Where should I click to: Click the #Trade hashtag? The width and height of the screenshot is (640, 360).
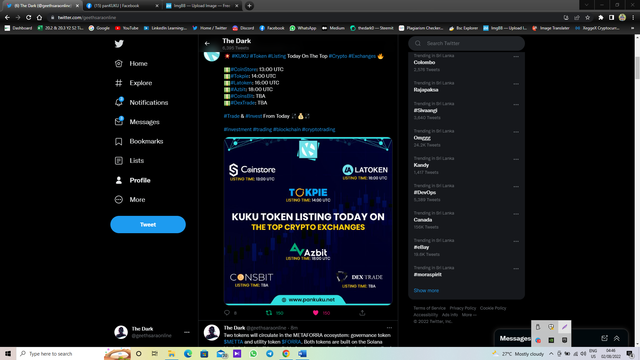tap(231, 116)
